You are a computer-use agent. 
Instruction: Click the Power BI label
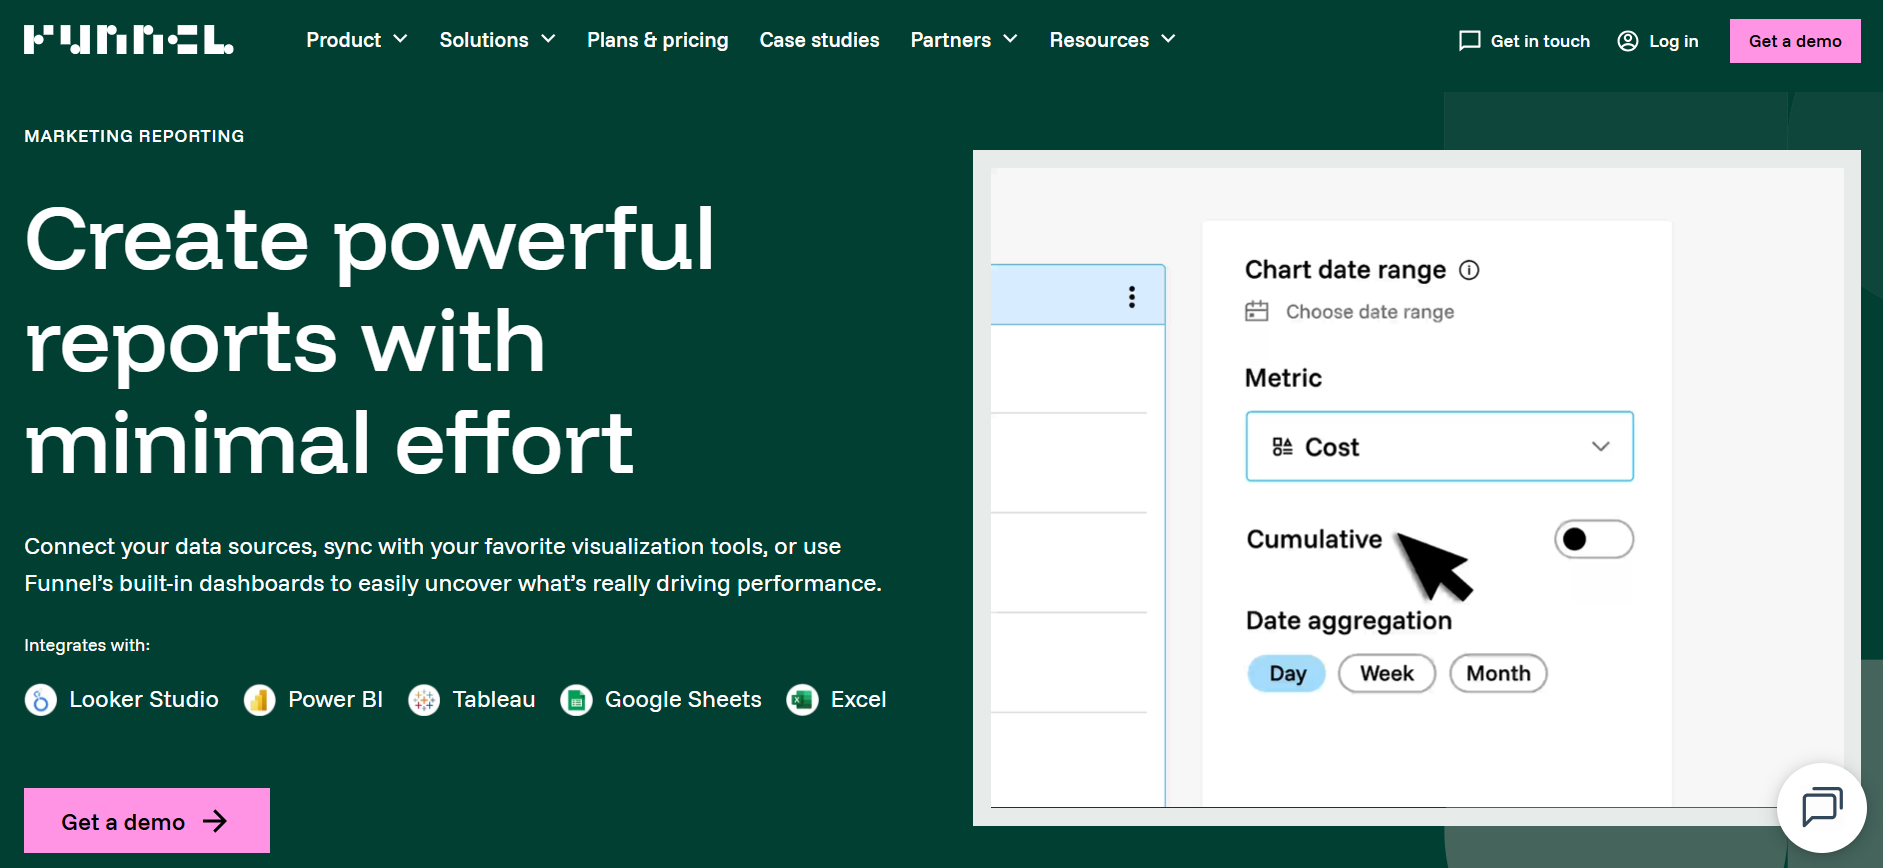[335, 700]
